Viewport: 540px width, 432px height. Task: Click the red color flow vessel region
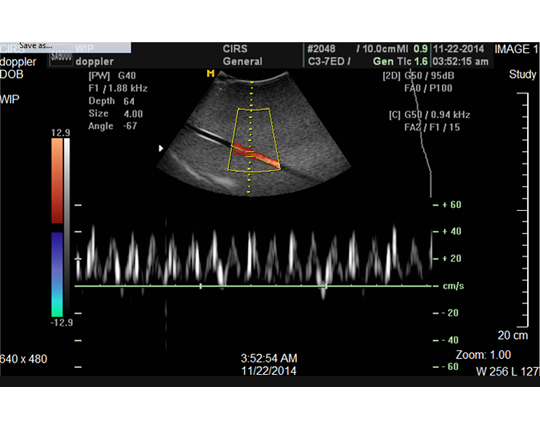click(256, 155)
